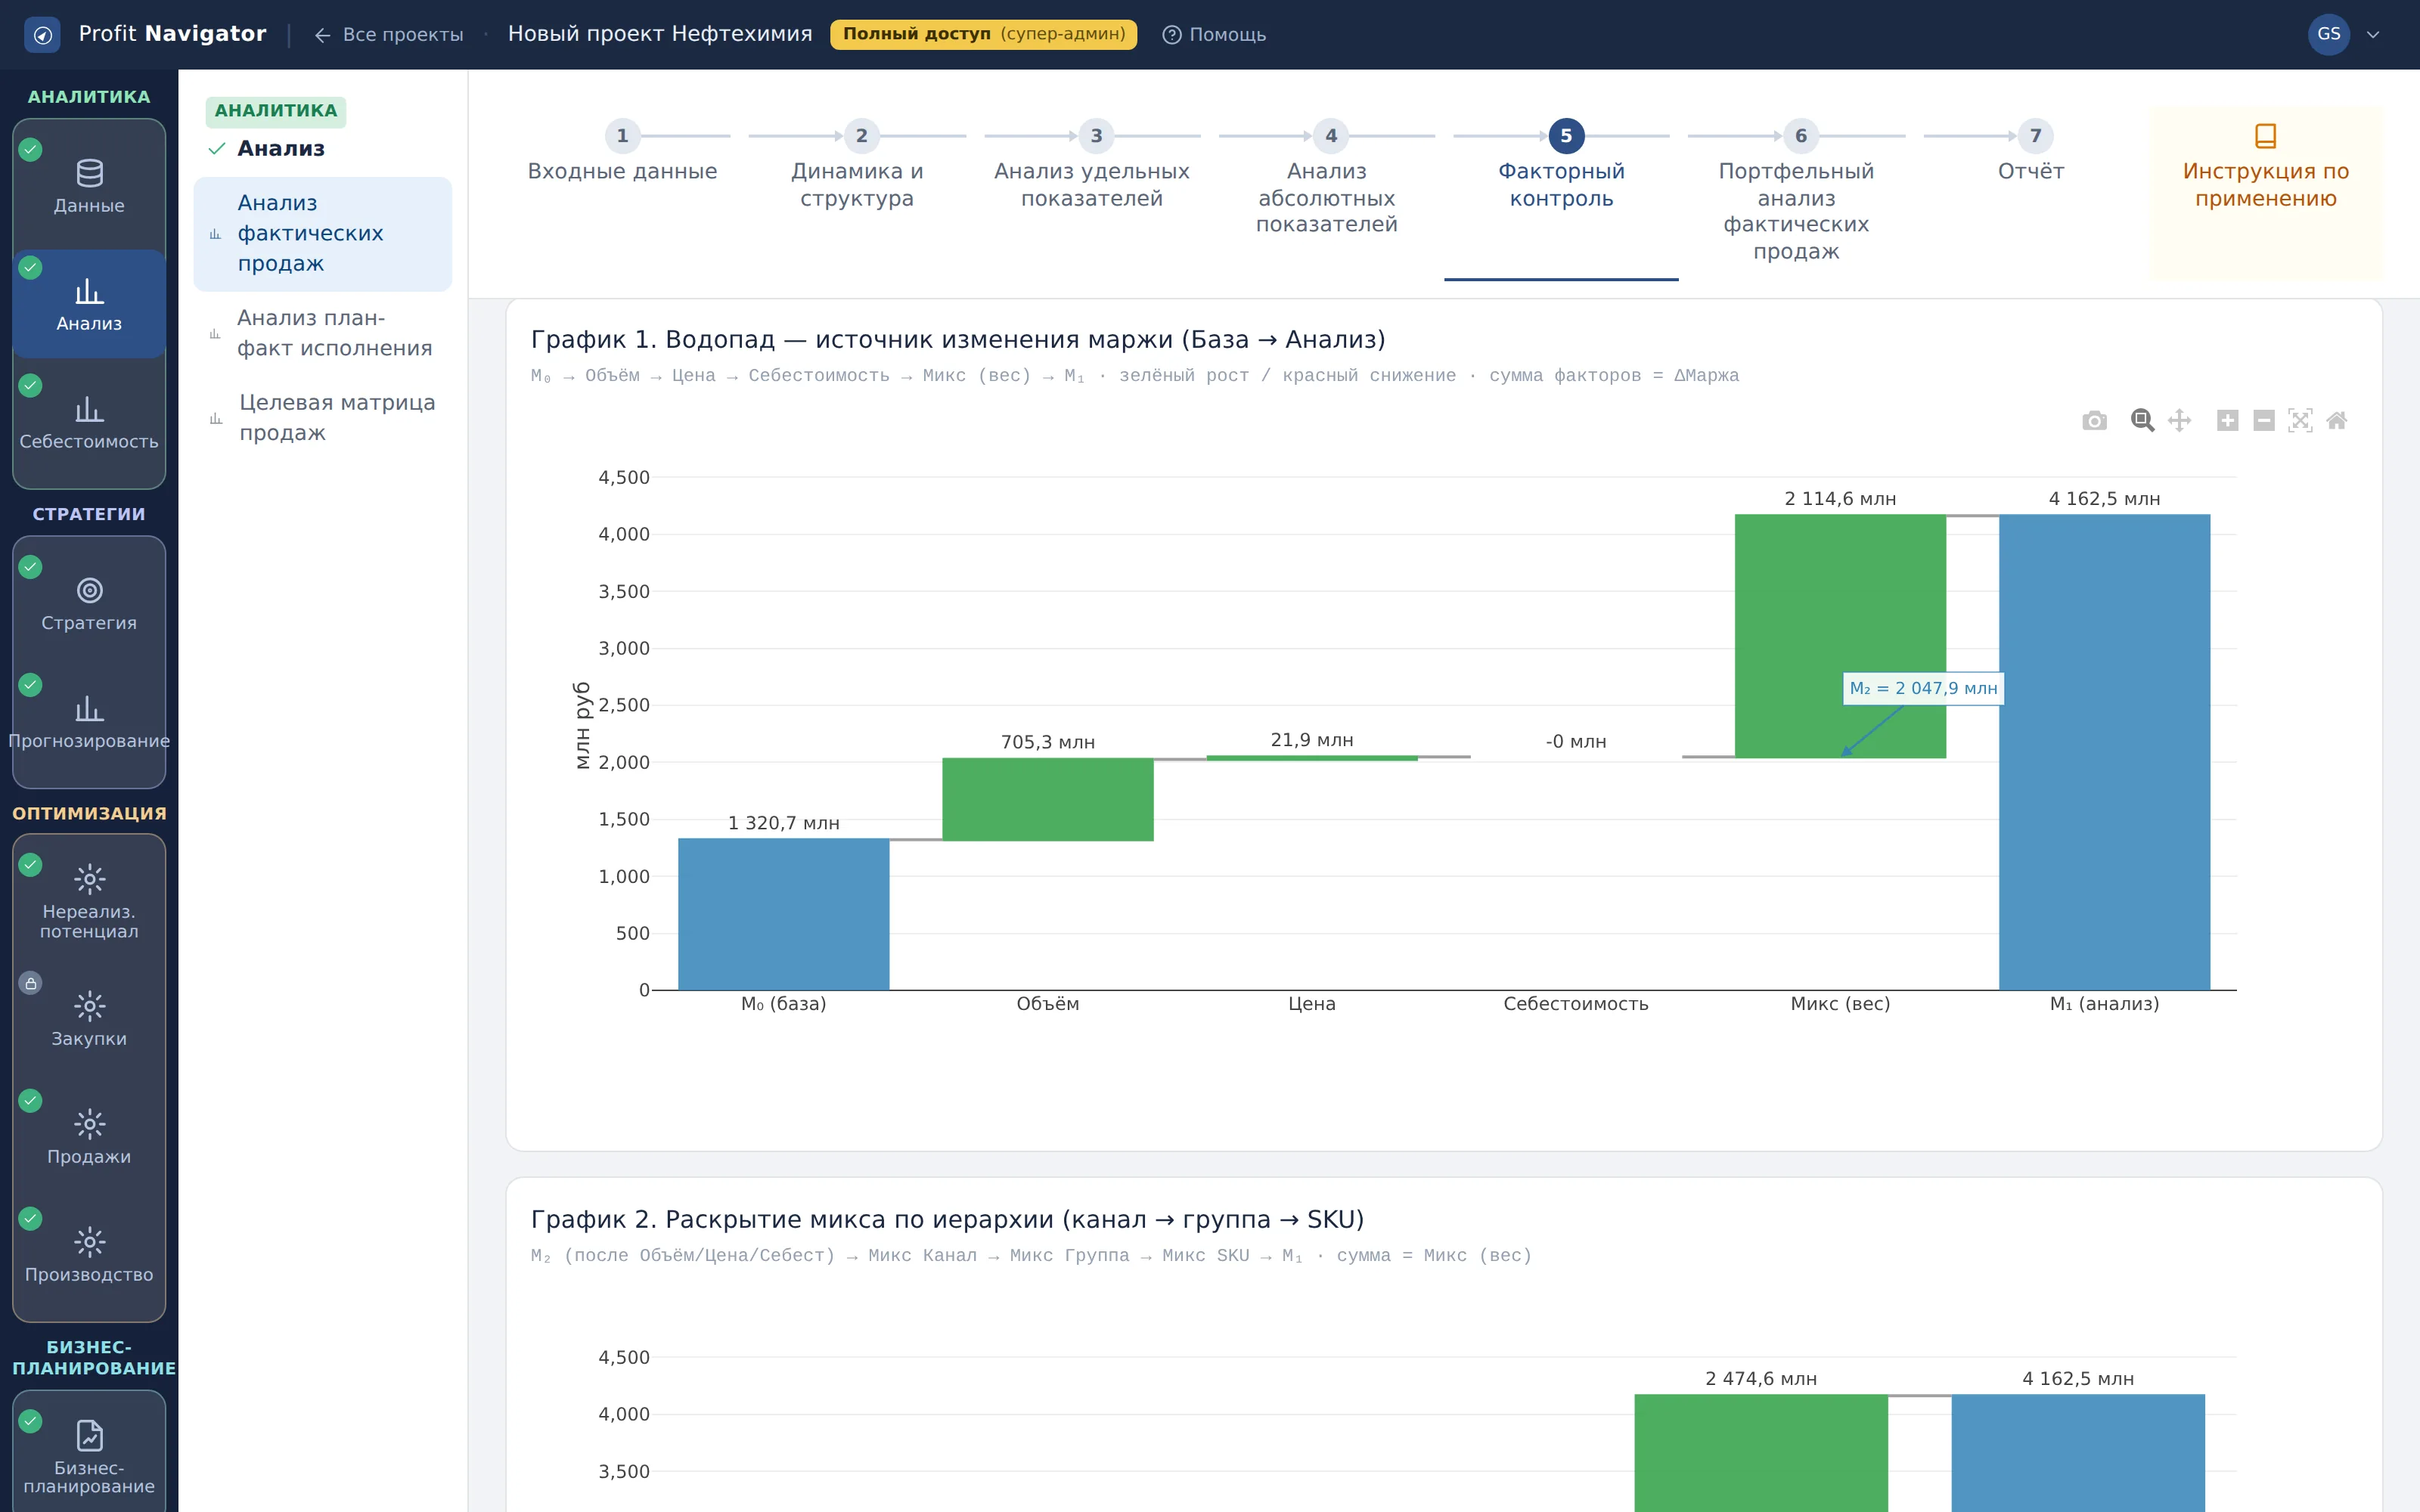2420x1512 pixels.
Task: Reset chart 1 axes with home icon
Action: pos(2337,421)
